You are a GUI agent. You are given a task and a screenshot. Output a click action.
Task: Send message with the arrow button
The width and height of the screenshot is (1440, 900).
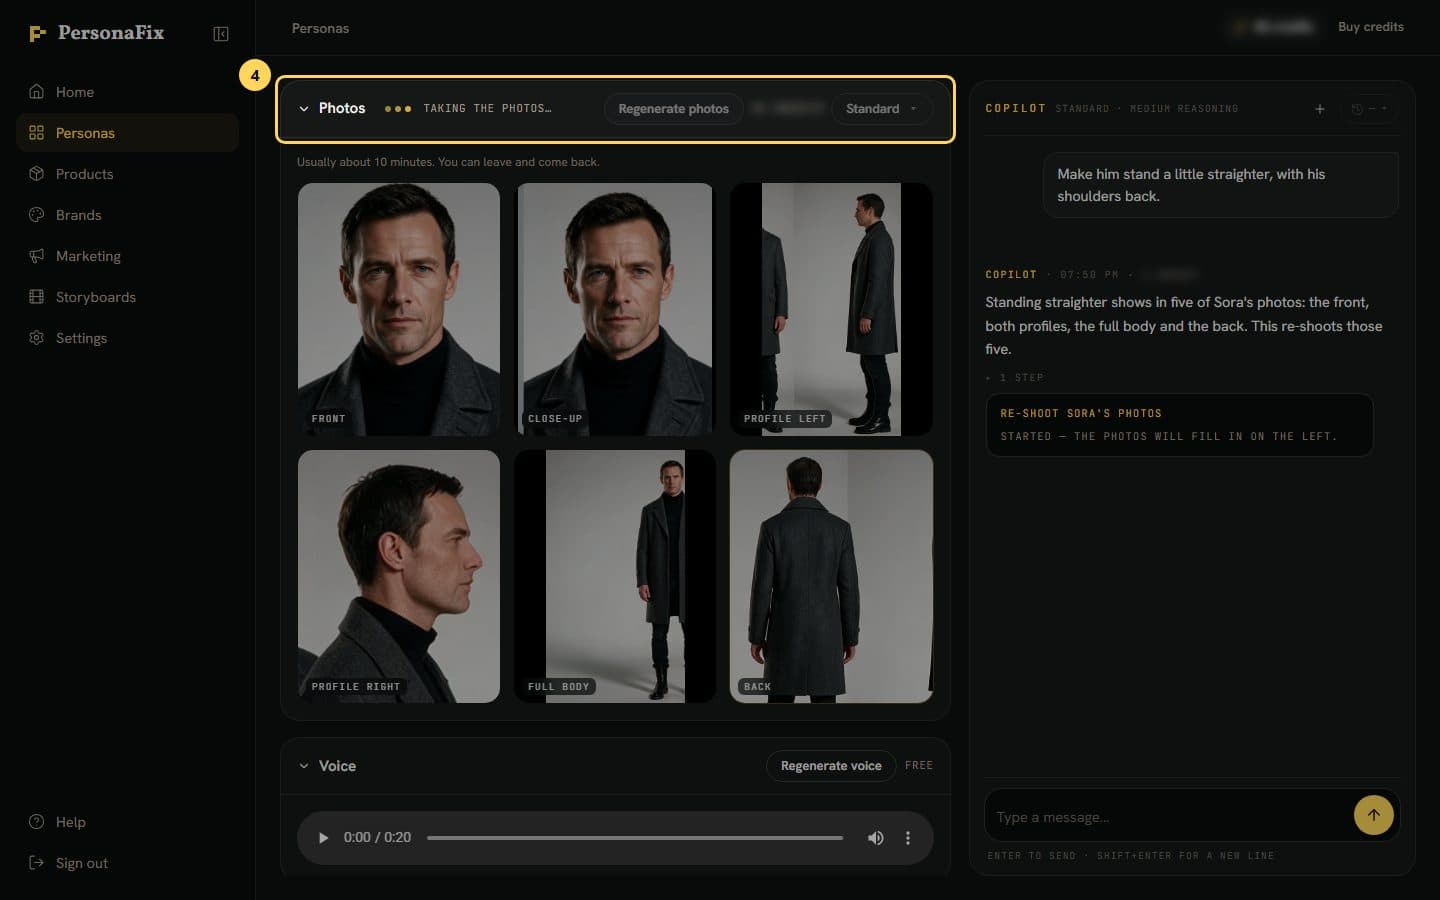(1373, 815)
